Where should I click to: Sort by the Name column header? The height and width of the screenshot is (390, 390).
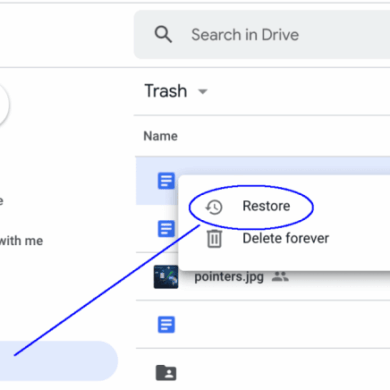(x=160, y=136)
